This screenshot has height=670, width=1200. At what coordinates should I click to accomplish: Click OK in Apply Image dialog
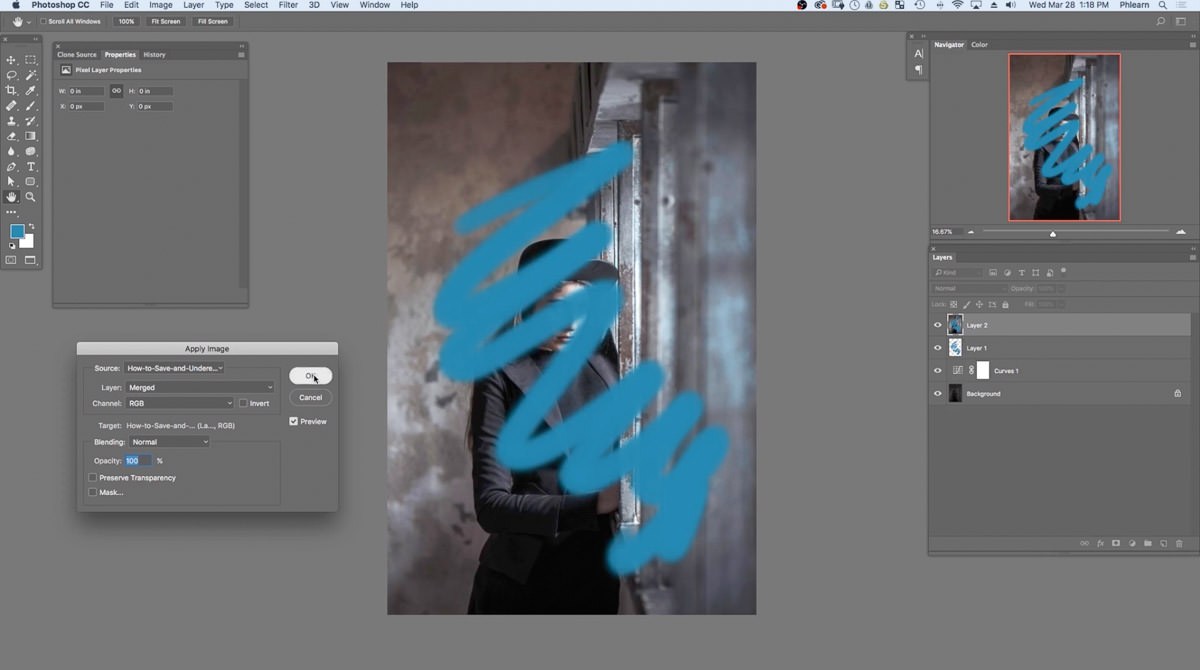point(310,376)
